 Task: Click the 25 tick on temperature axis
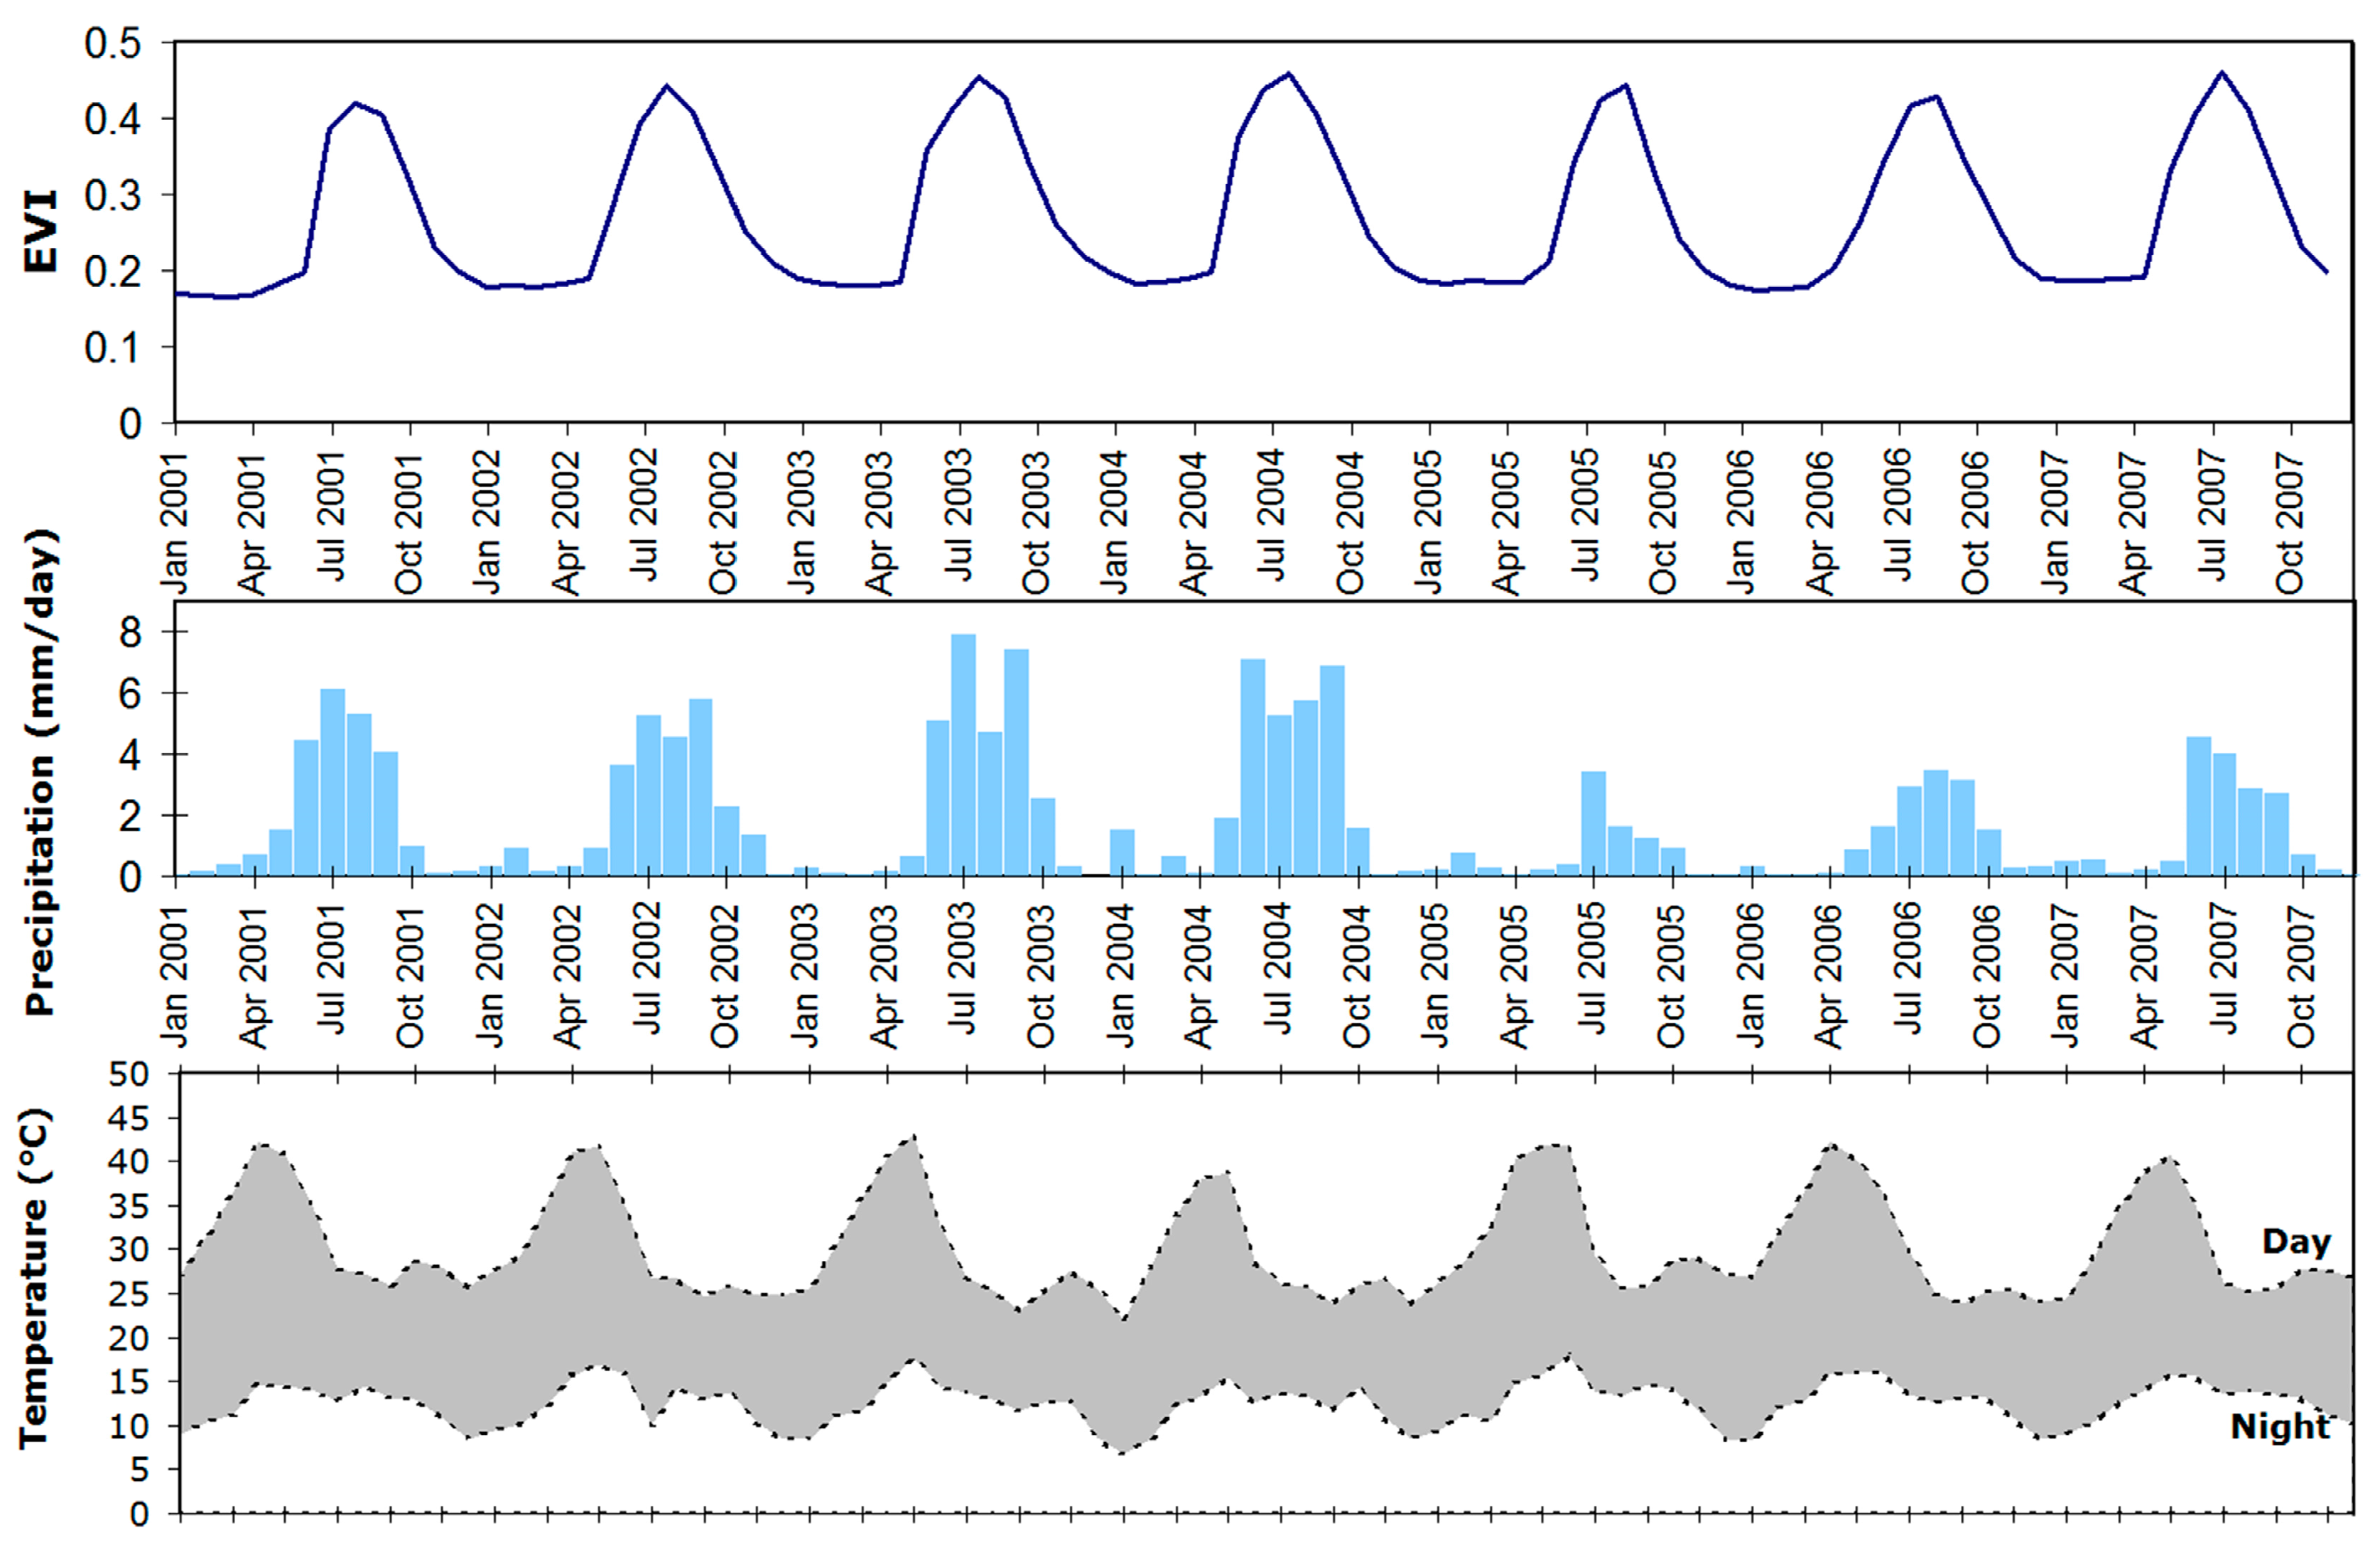pos(128,1294)
